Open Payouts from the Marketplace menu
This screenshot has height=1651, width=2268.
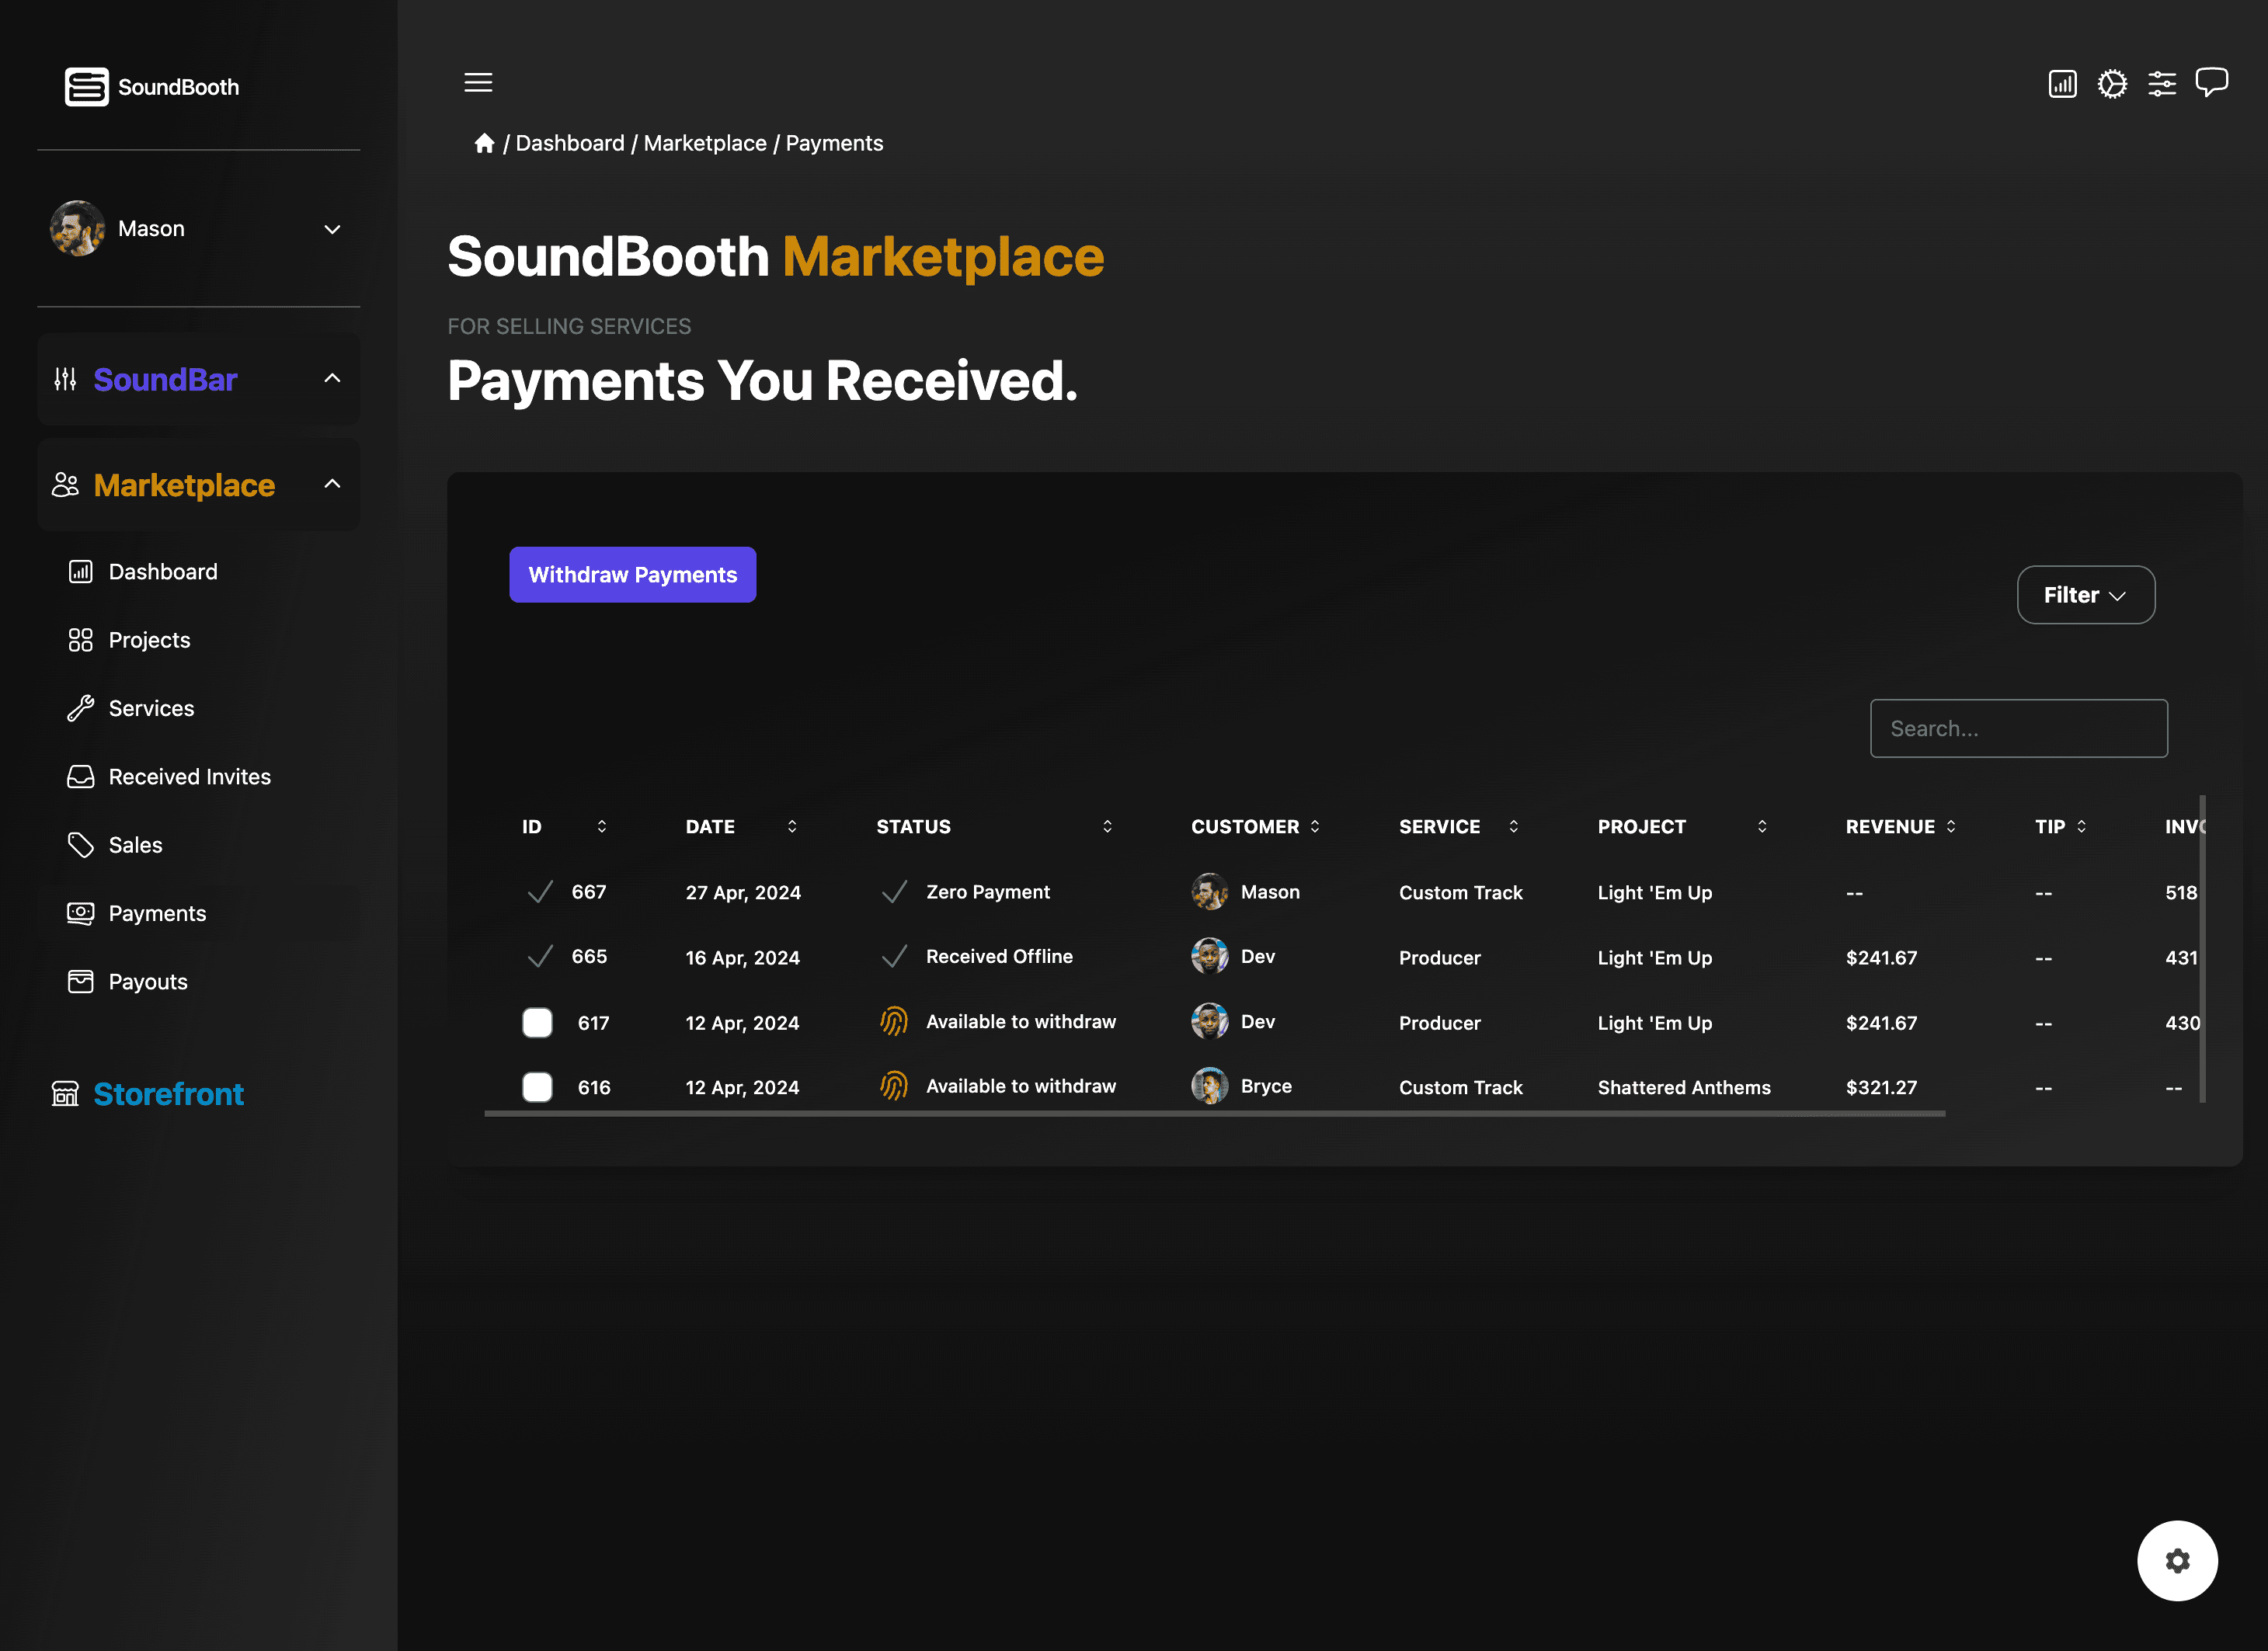(x=147, y=981)
